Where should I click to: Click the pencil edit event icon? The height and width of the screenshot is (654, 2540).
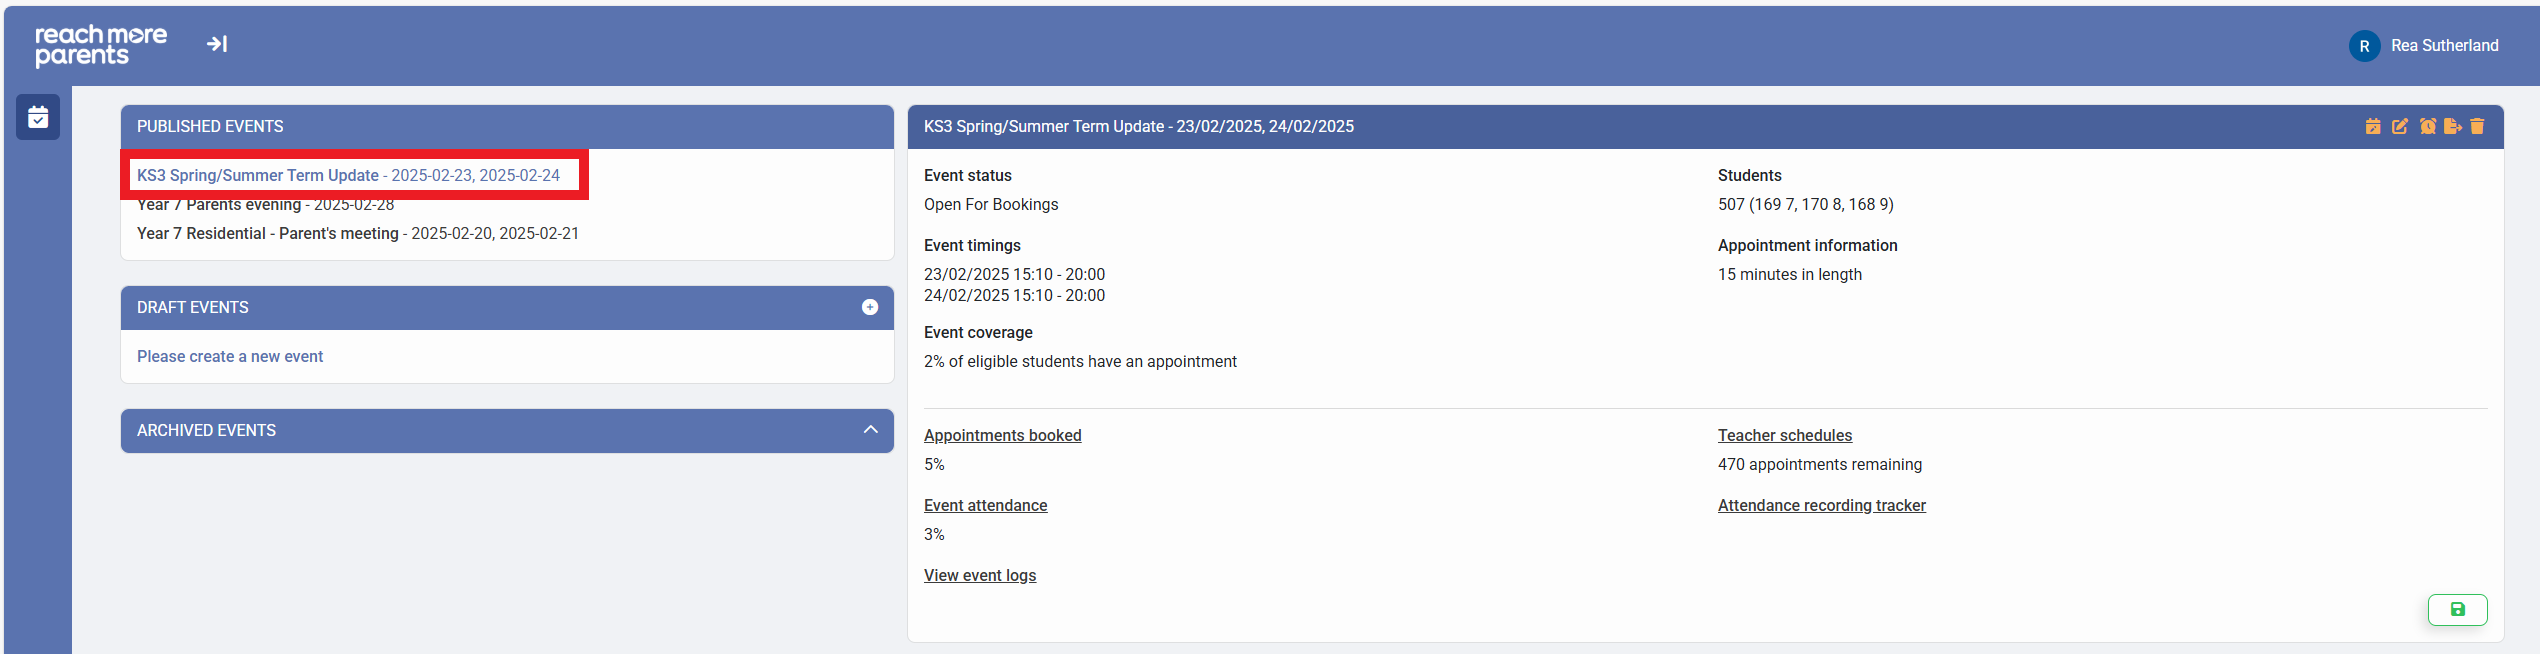2399,126
